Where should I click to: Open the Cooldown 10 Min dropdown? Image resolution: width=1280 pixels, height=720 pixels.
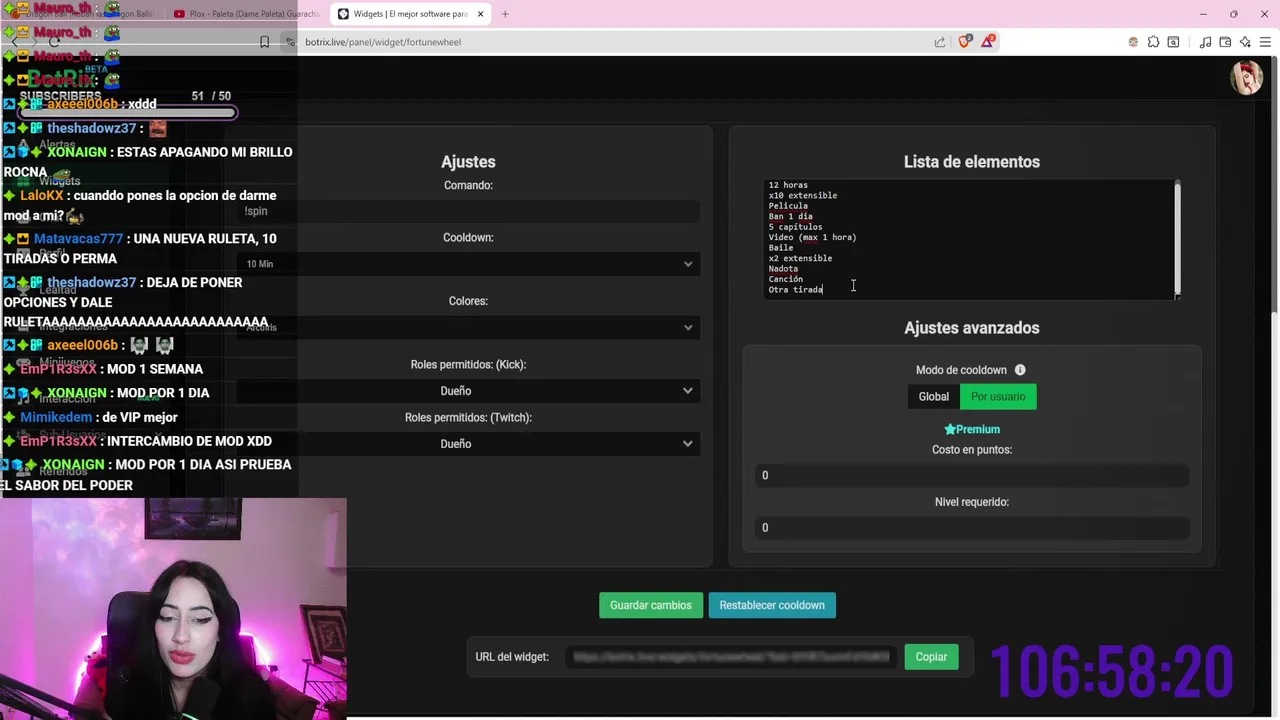tap(468, 264)
